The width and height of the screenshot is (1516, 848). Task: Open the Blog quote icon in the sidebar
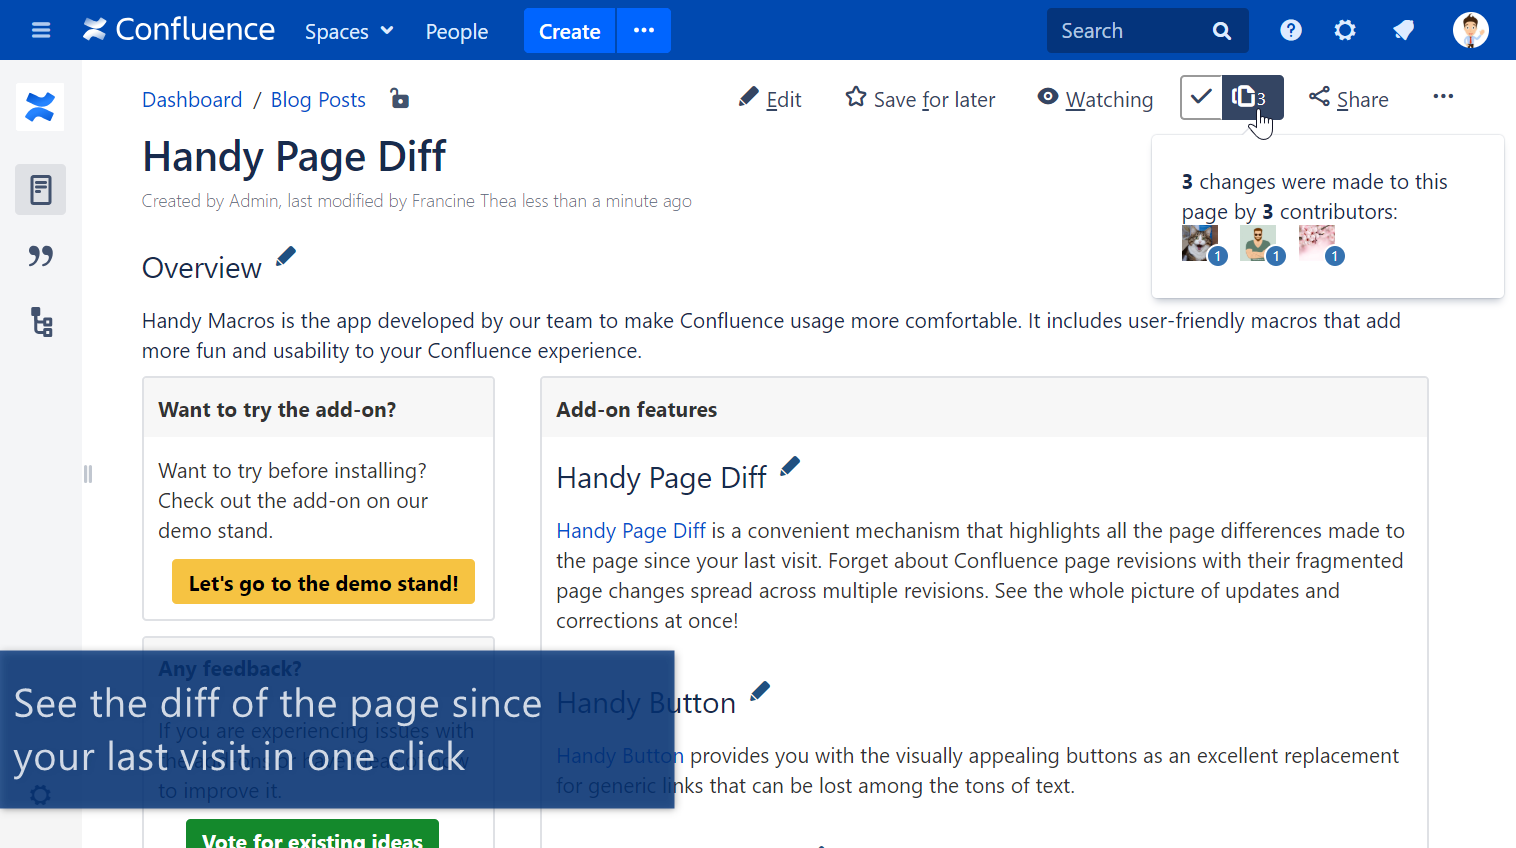click(41, 256)
